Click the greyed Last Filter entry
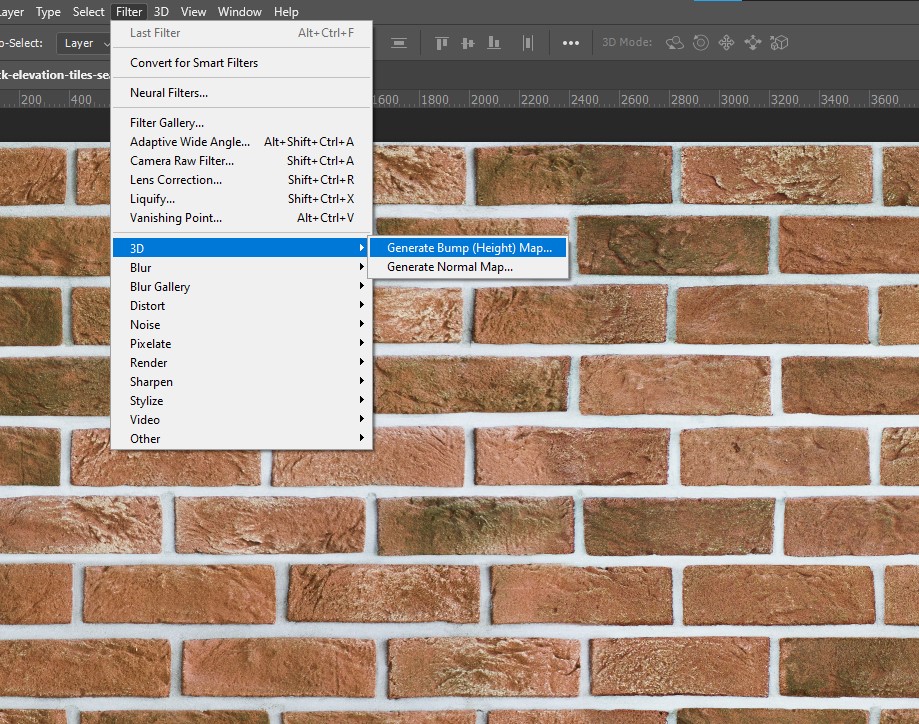This screenshot has width=919, height=724. point(241,33)
